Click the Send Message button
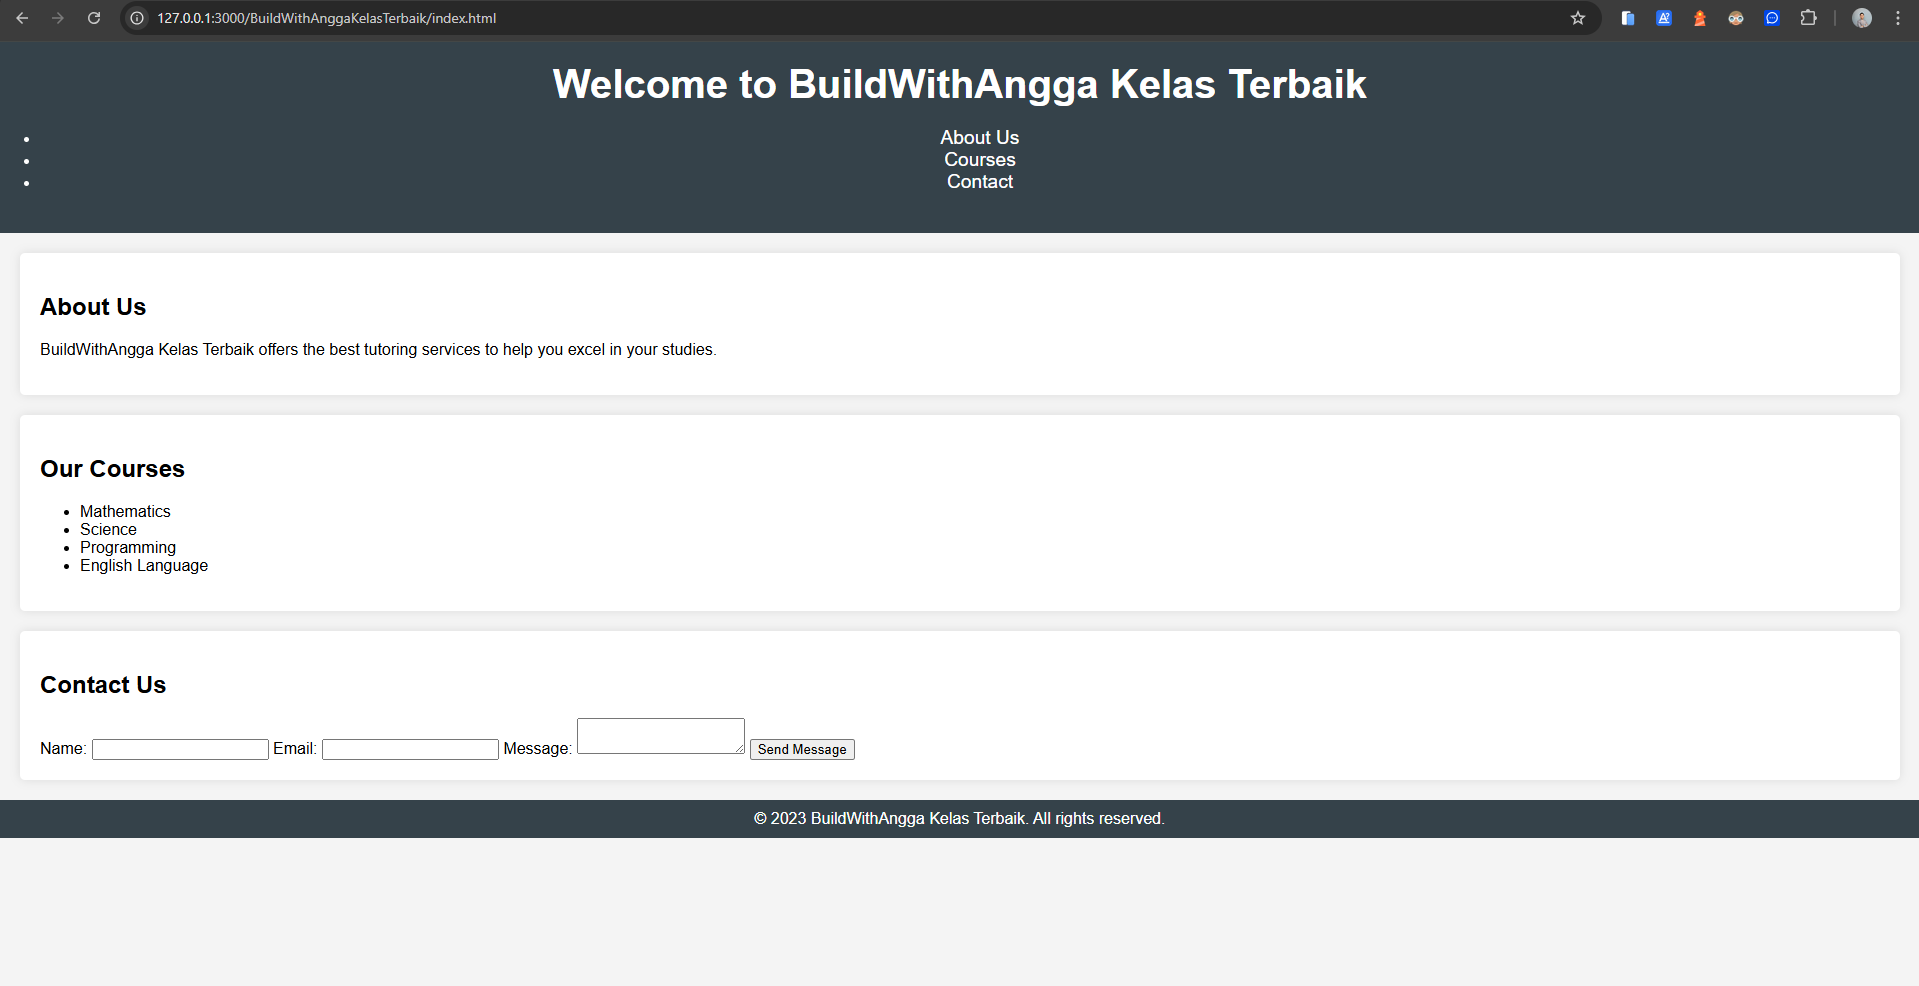Image resolution: width=1919 pixels, height=986 pixels. point(802,749)
